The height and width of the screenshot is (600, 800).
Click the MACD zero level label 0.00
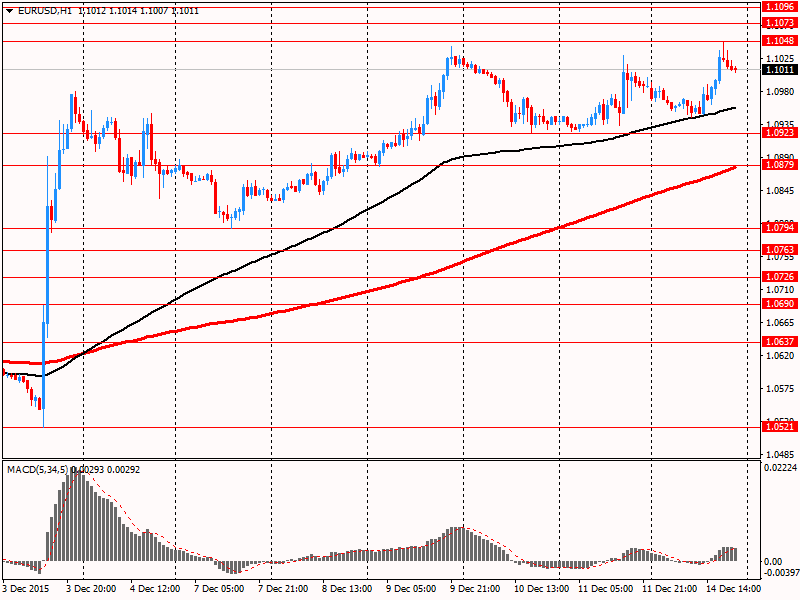point(773,562)
